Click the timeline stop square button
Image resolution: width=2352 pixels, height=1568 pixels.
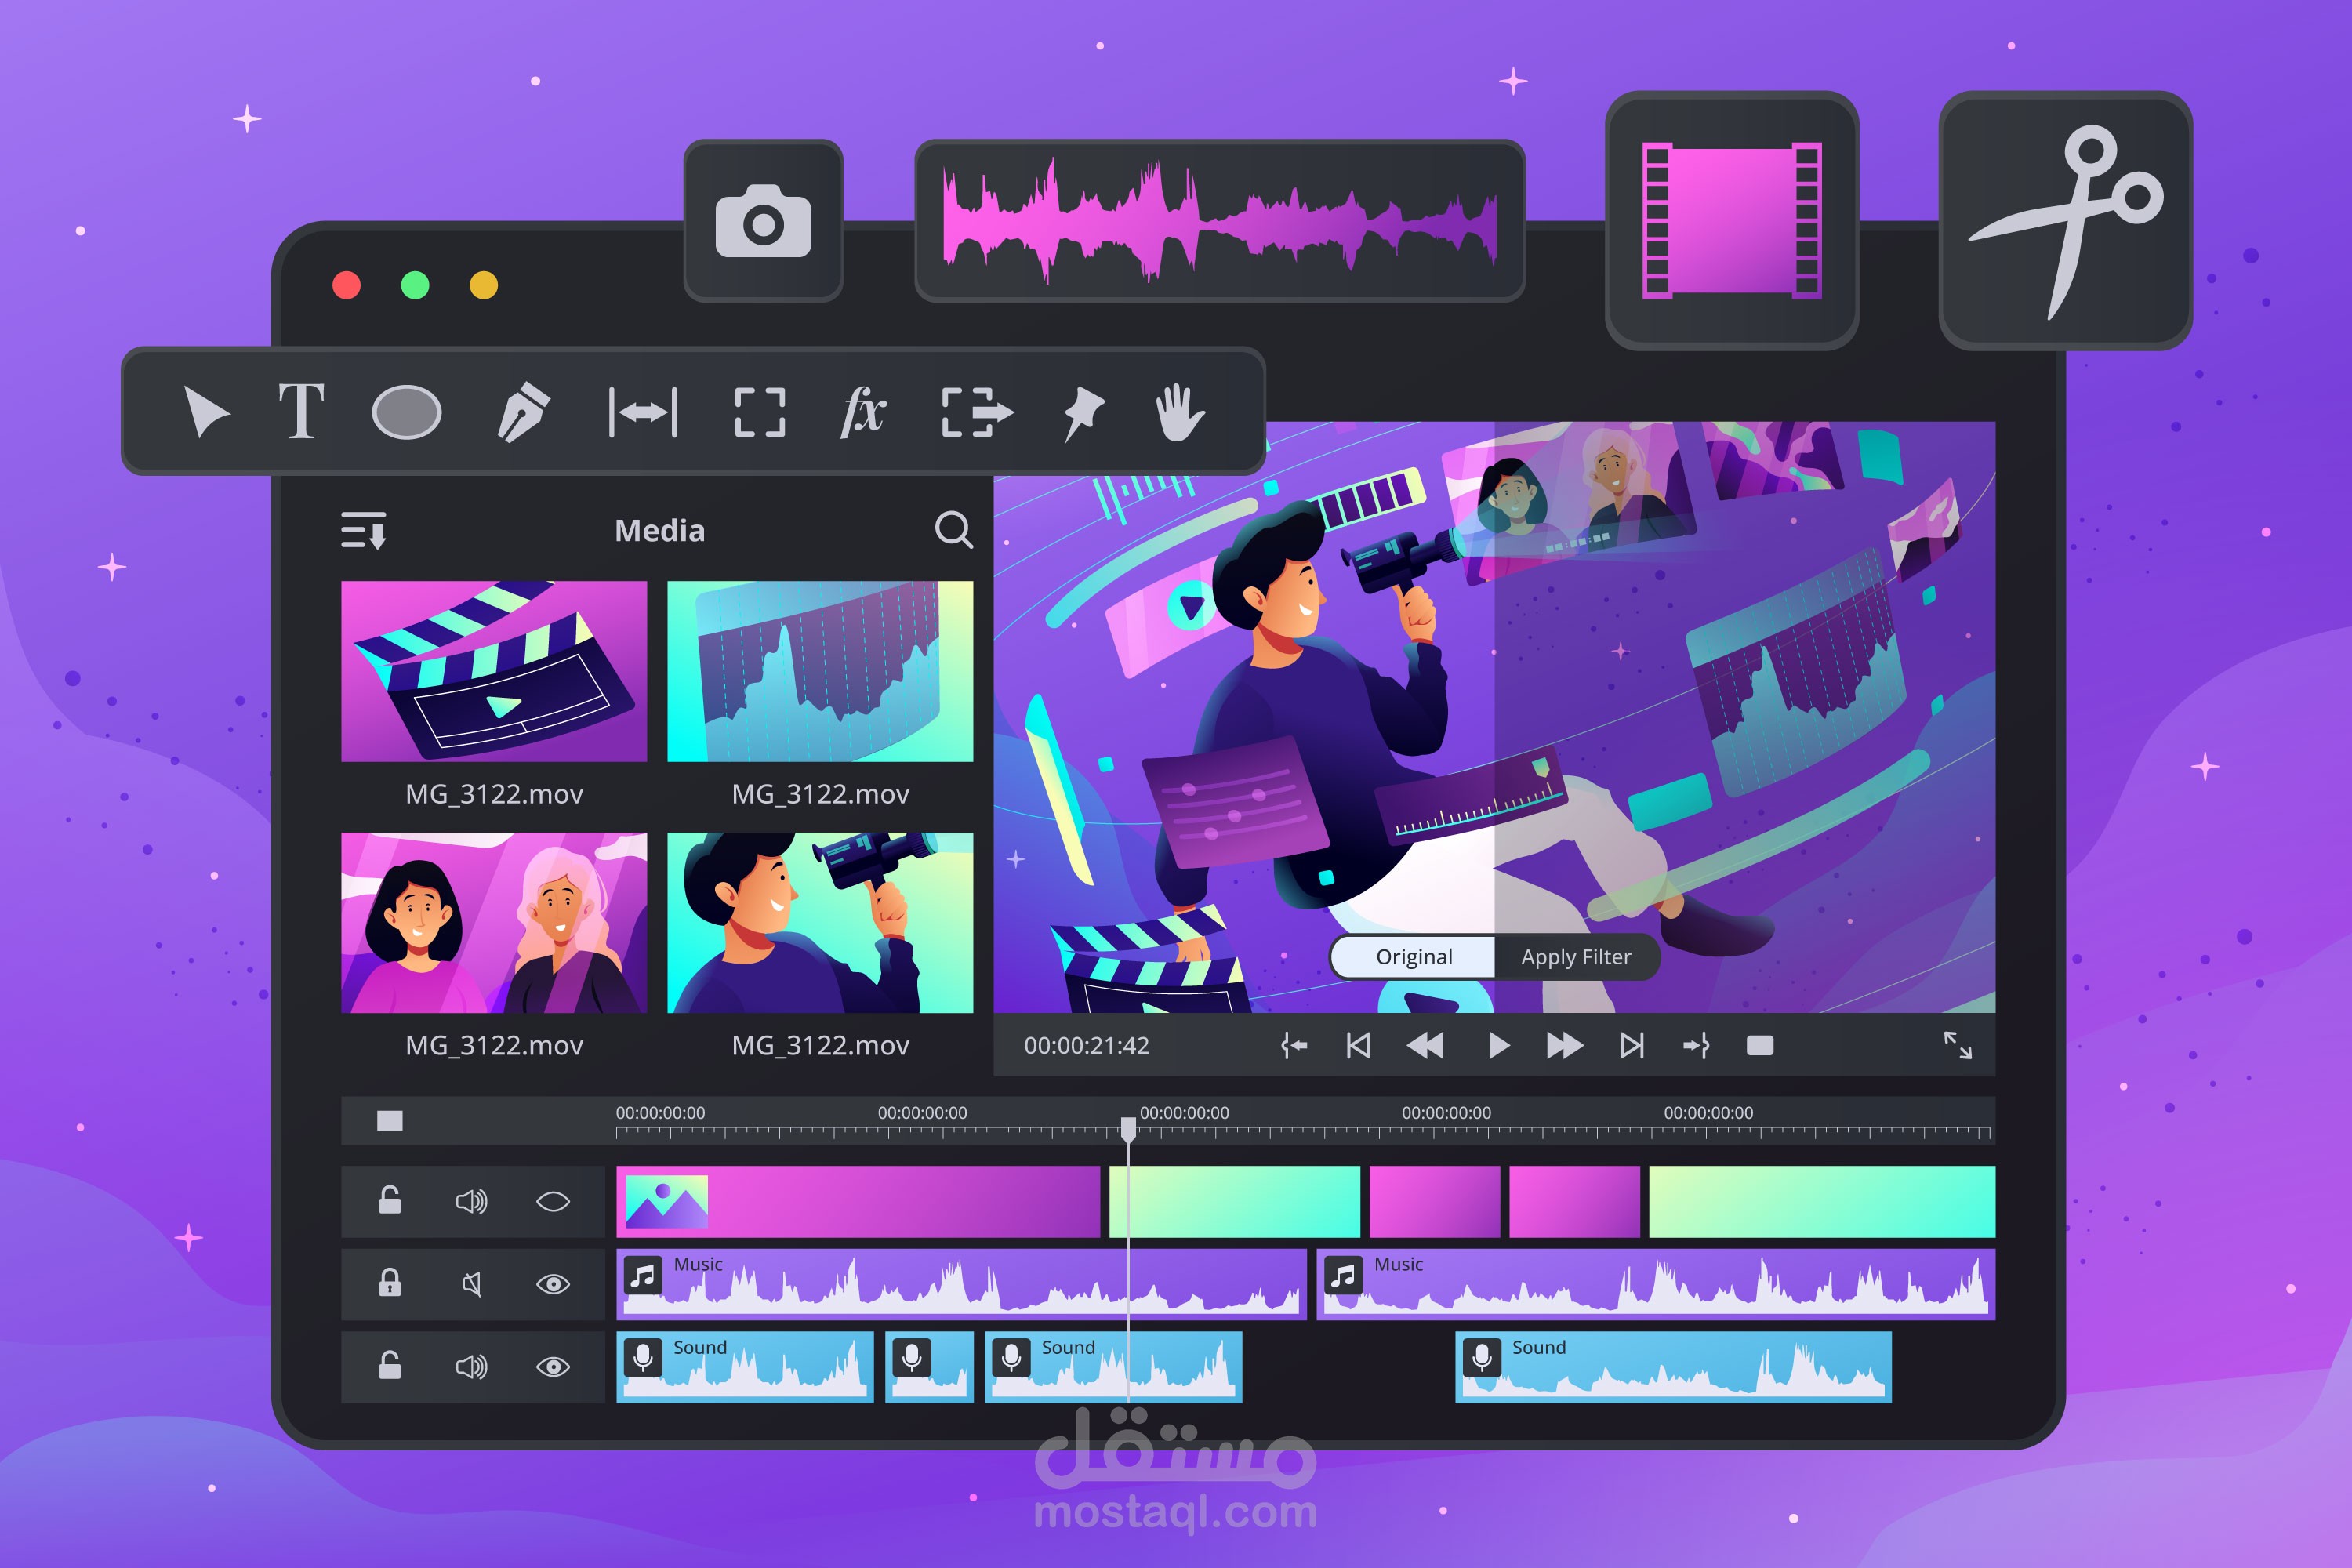pyautogui.click(x=390, y=1121)
